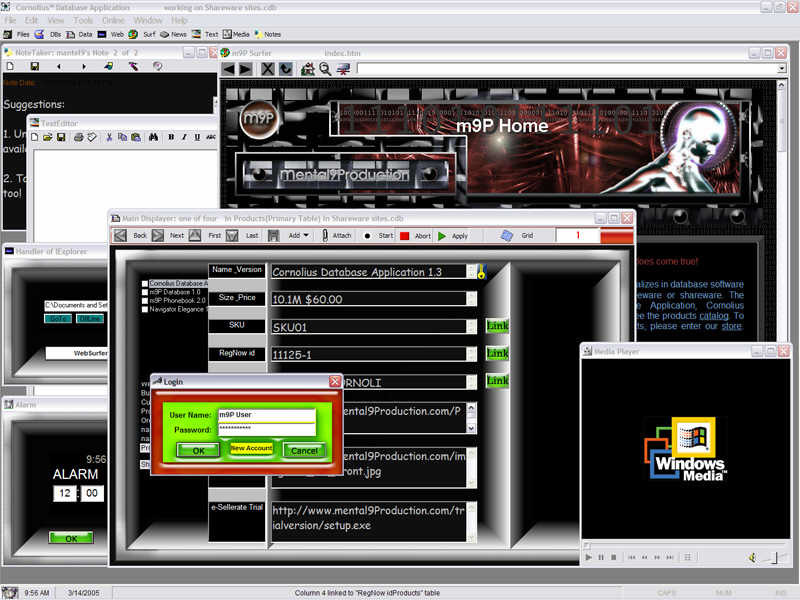The height and width of the screenshot is (600, 800).
Task: Save the note in NoteTaker
Action: click(35, 66)
